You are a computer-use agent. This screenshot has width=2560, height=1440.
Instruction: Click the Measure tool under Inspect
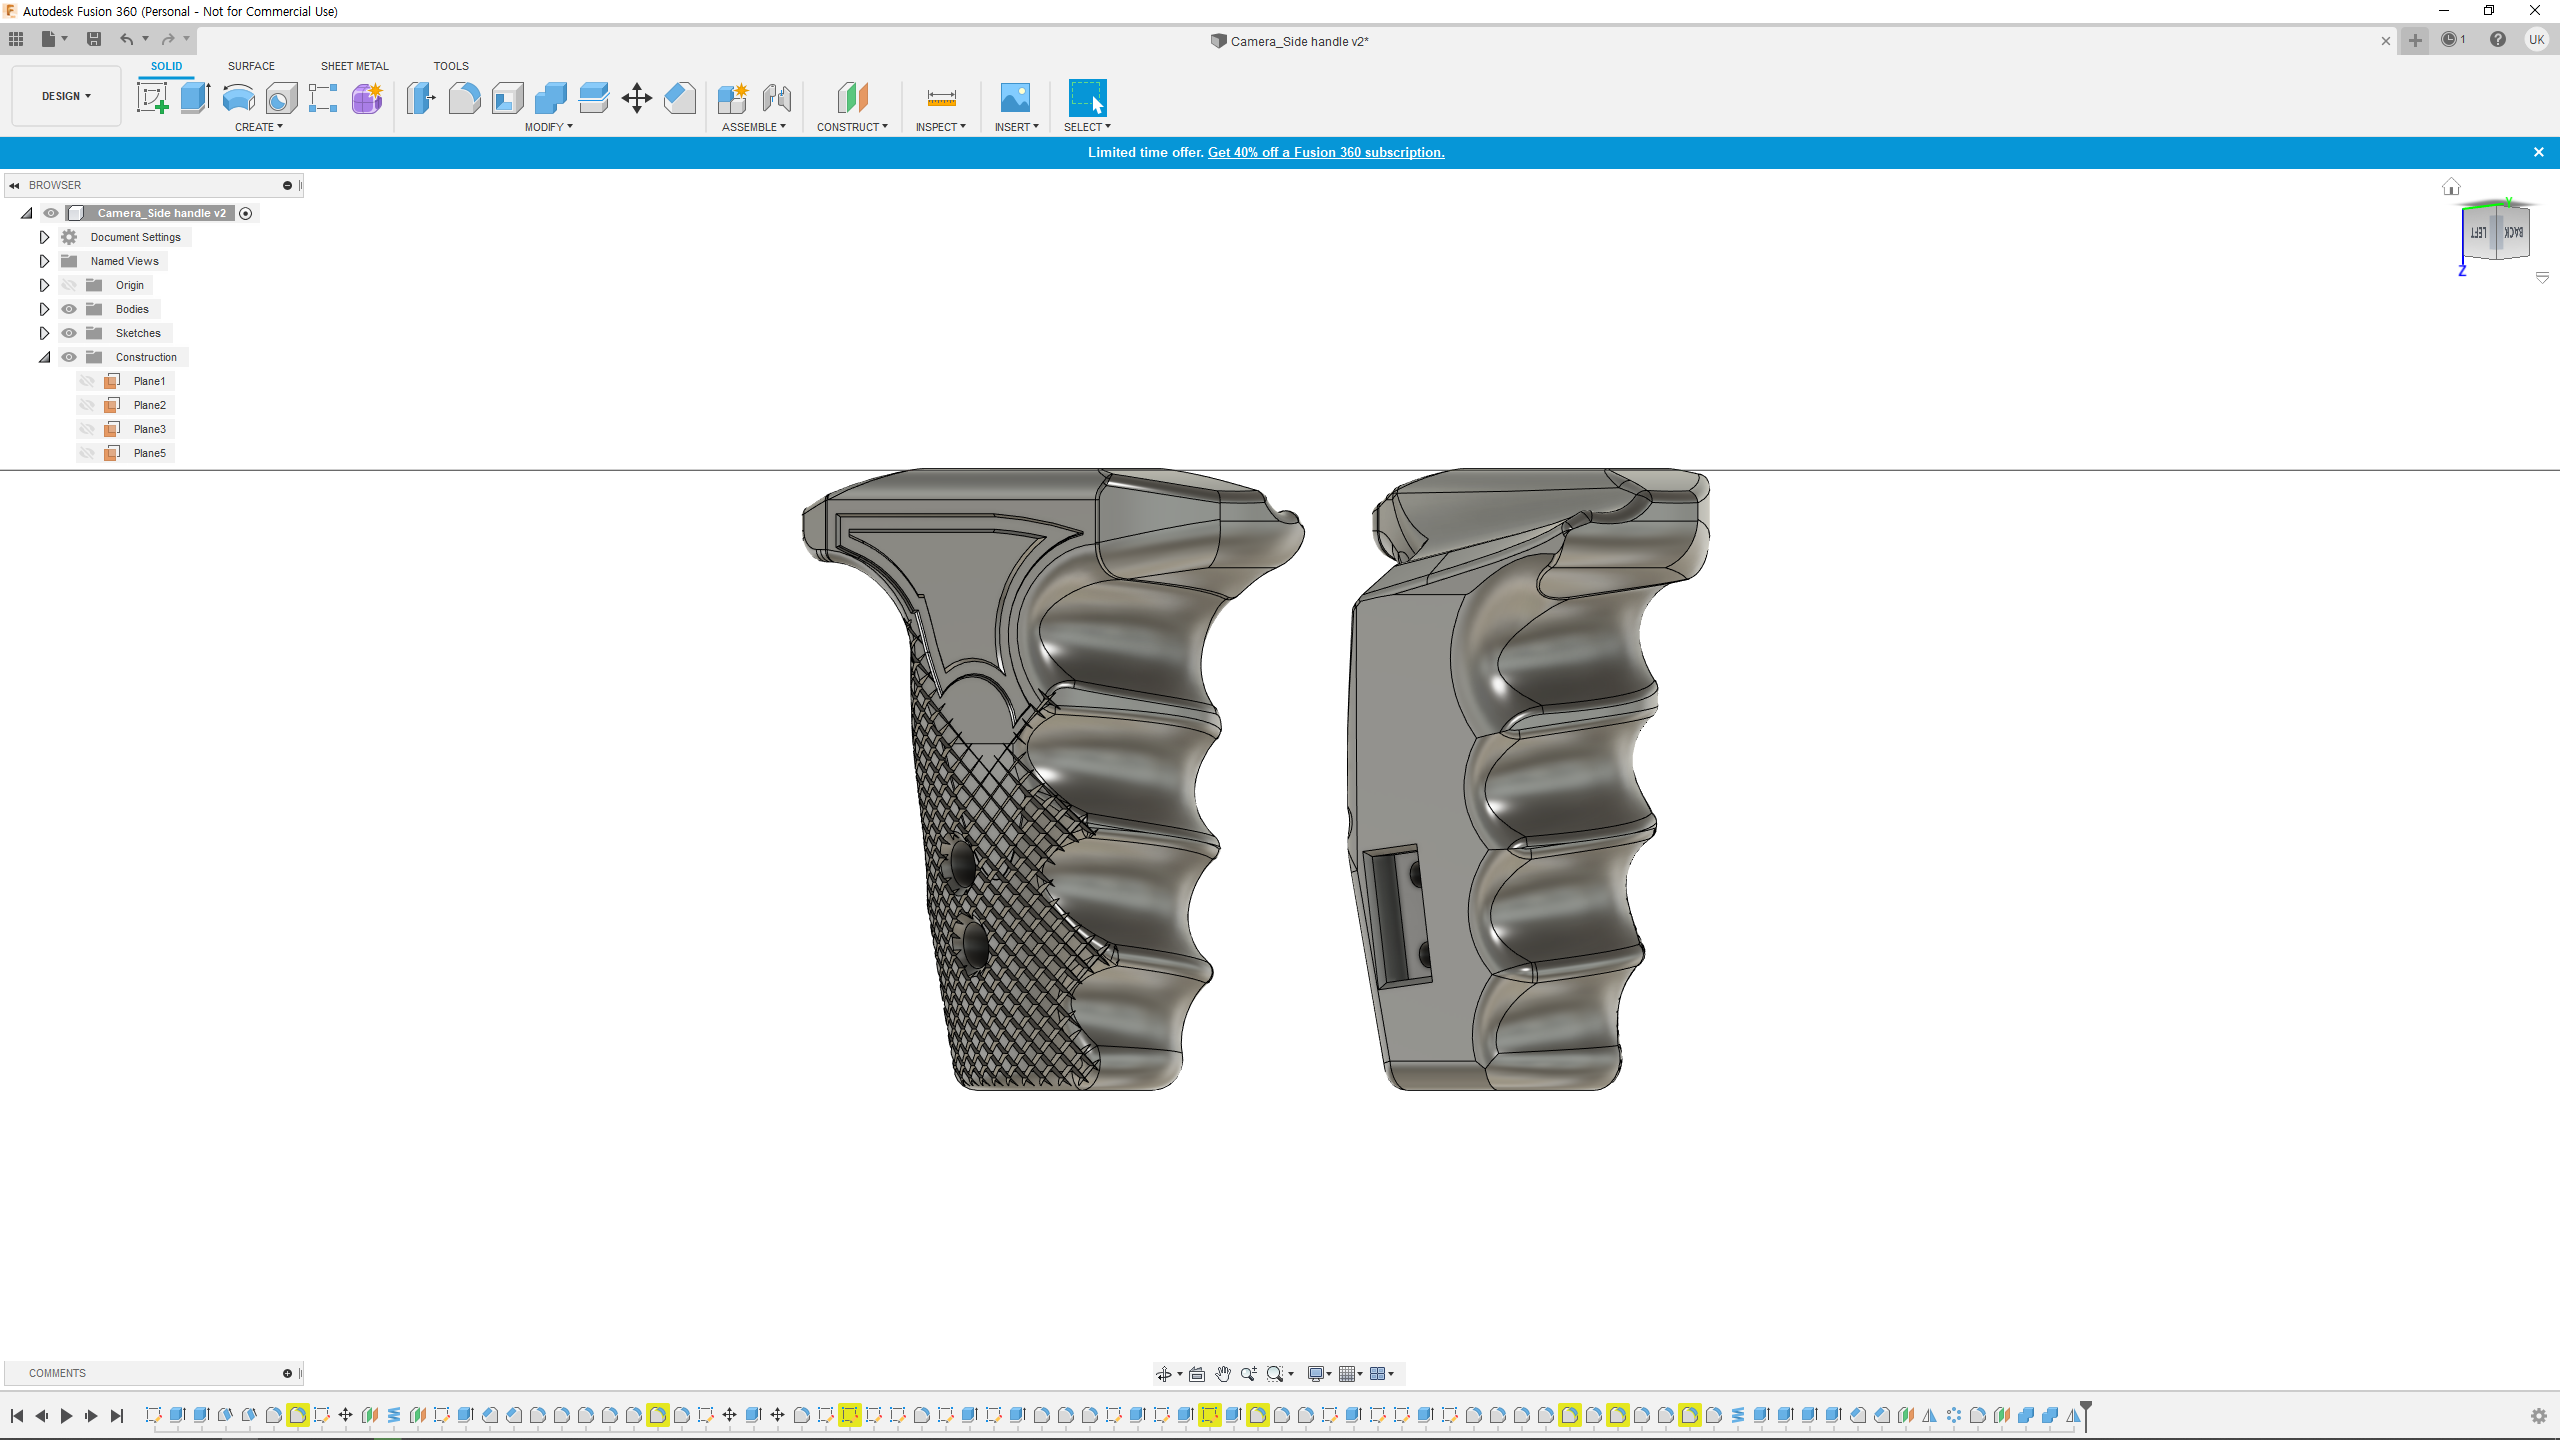(x=941, y=98)
